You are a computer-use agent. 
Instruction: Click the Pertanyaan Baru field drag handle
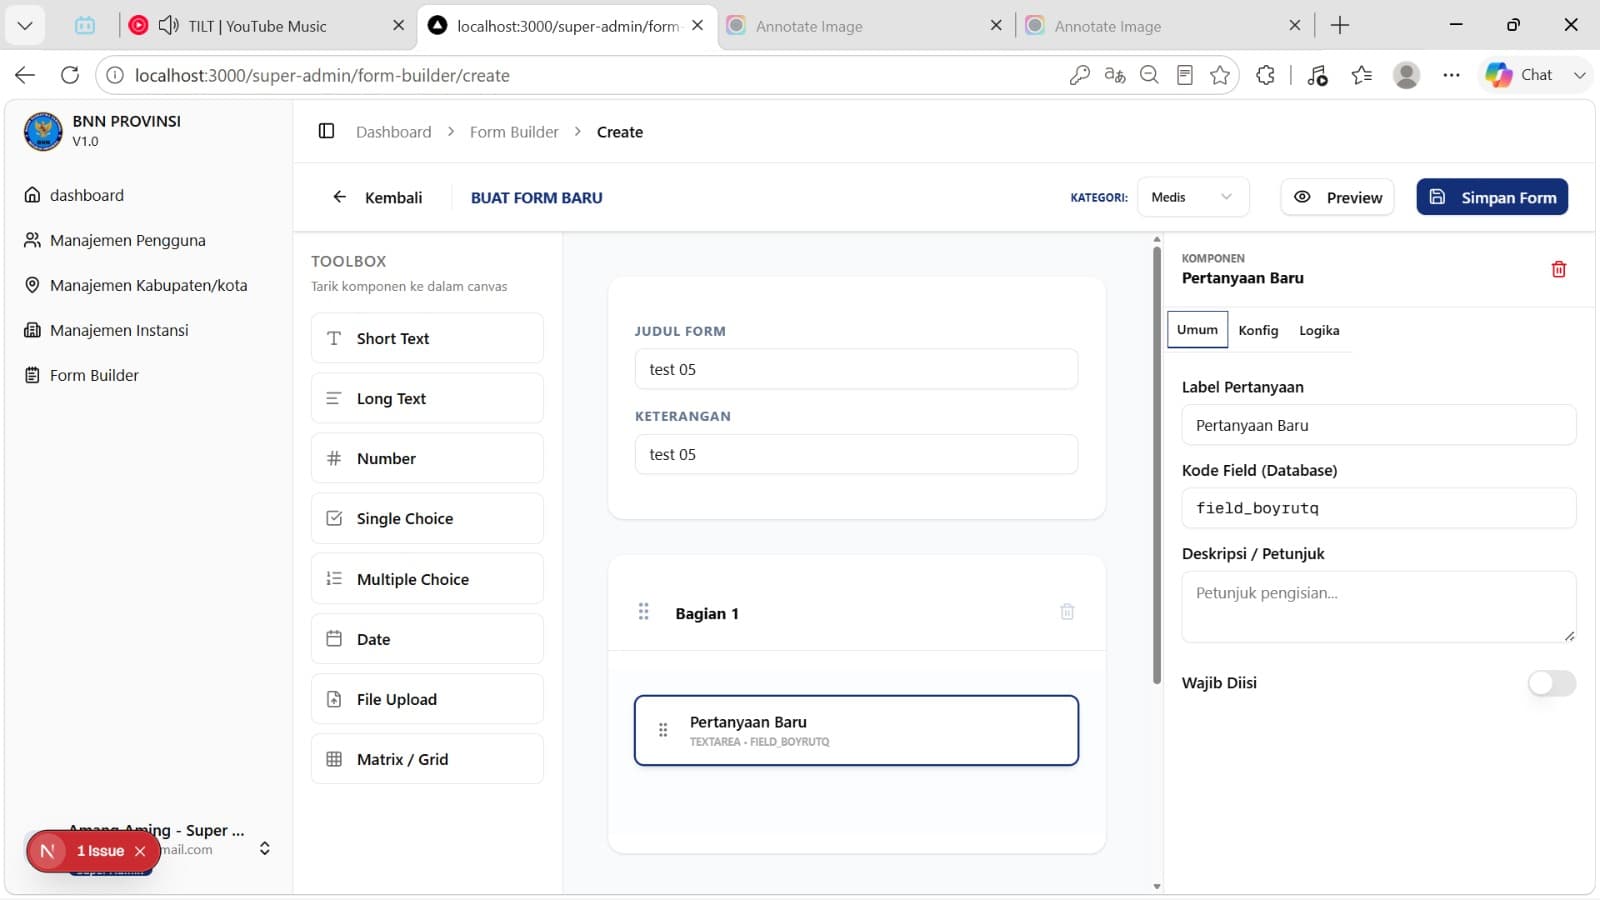coord(663,730)
